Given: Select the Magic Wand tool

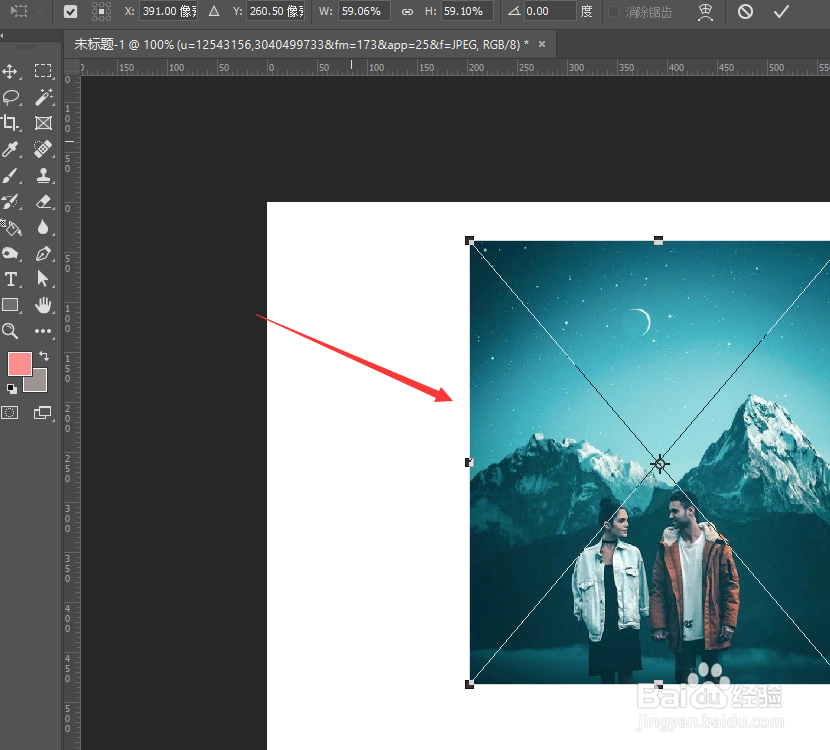Looking at the screenshot, I should (43, 97).
